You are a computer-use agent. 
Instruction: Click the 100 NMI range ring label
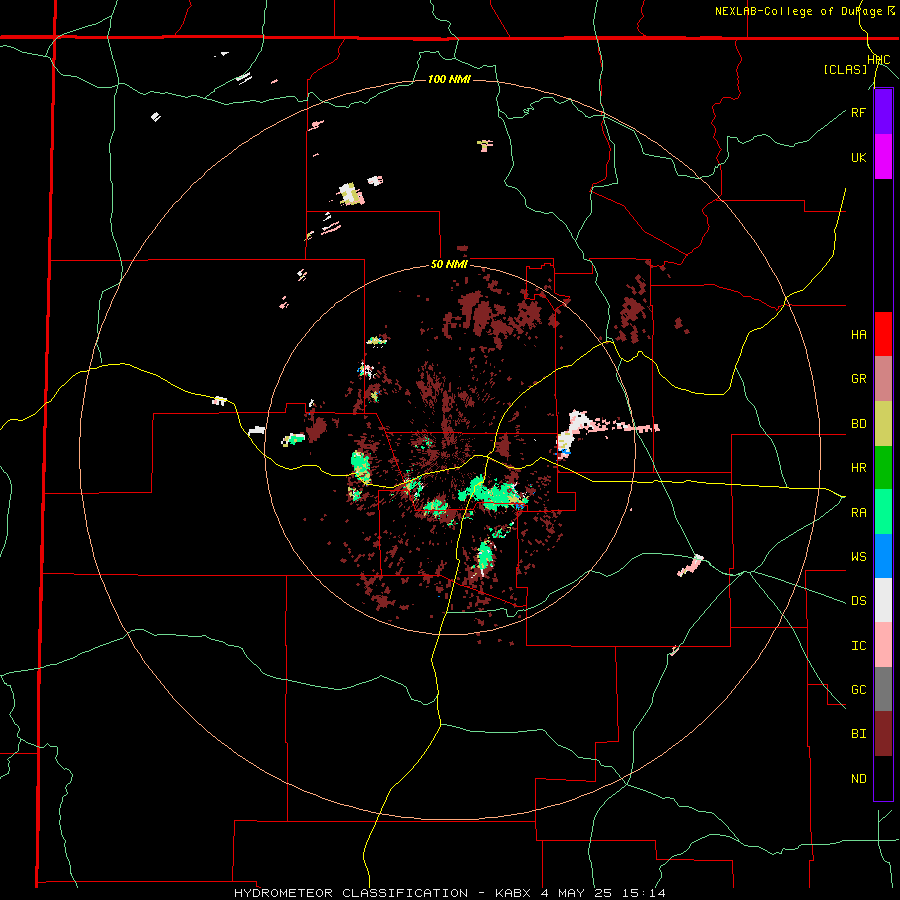coord(449,79)
